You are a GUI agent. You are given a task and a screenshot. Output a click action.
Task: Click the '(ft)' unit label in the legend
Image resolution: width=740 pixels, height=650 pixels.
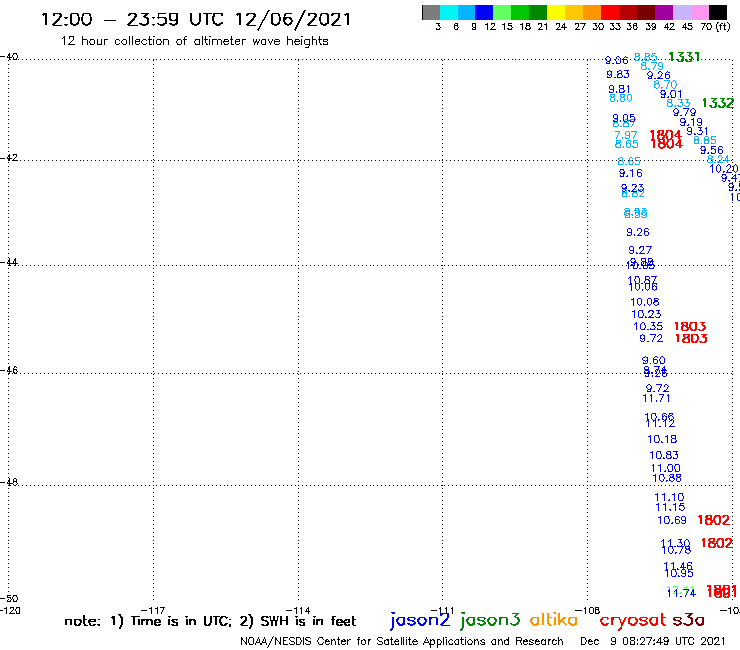pyautogui.click(x=722, y=26)
